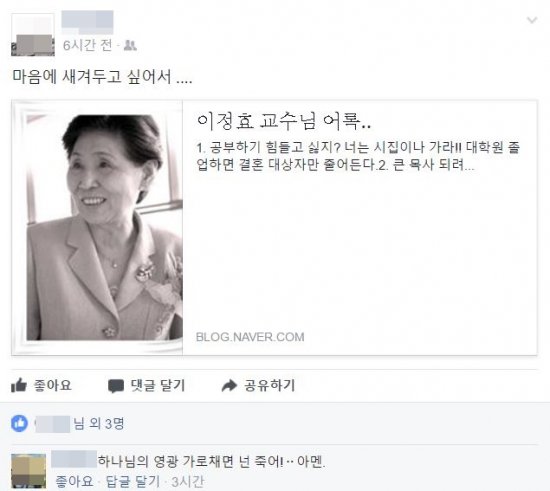550x491 pixels.
Task: Click the blue like reaction icon
Action: 19,423
